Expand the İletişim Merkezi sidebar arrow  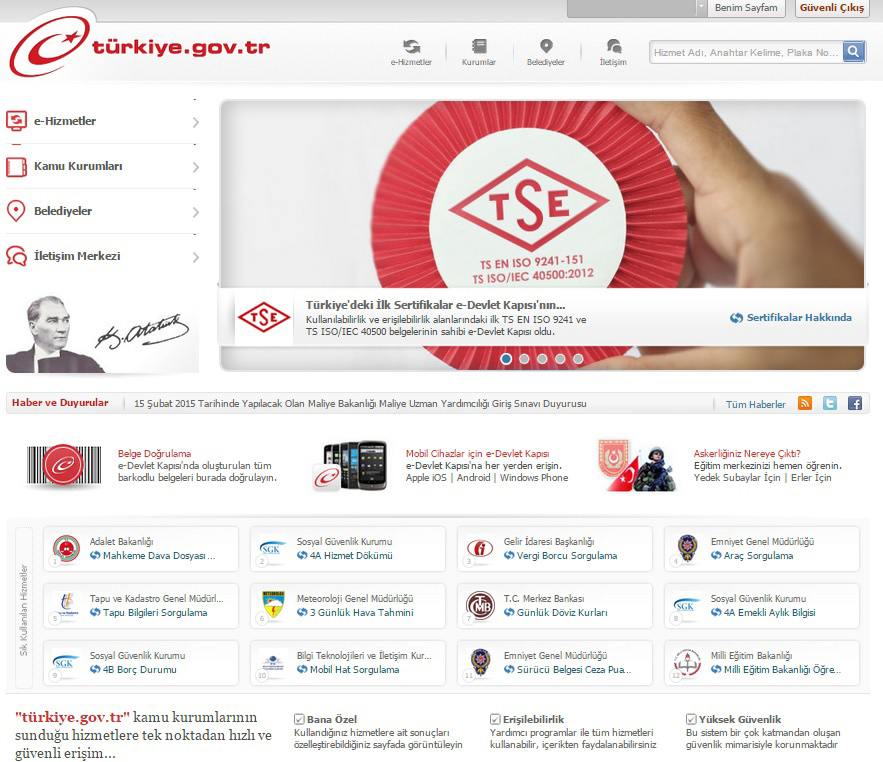pyautogui.click(x=195, y=257)
